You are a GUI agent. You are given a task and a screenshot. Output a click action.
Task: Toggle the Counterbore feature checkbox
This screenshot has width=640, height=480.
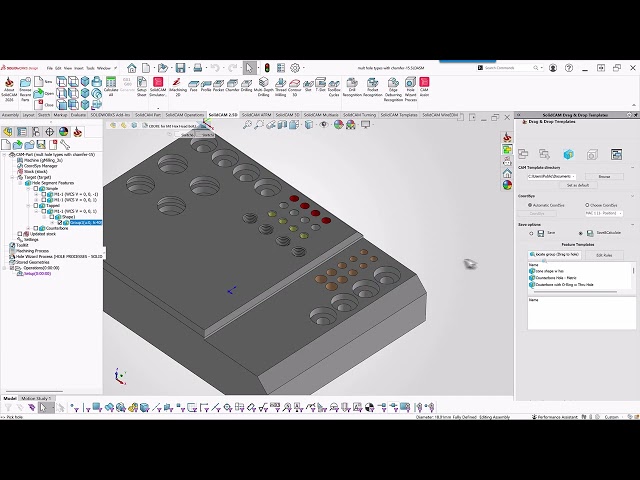point(36,228)
